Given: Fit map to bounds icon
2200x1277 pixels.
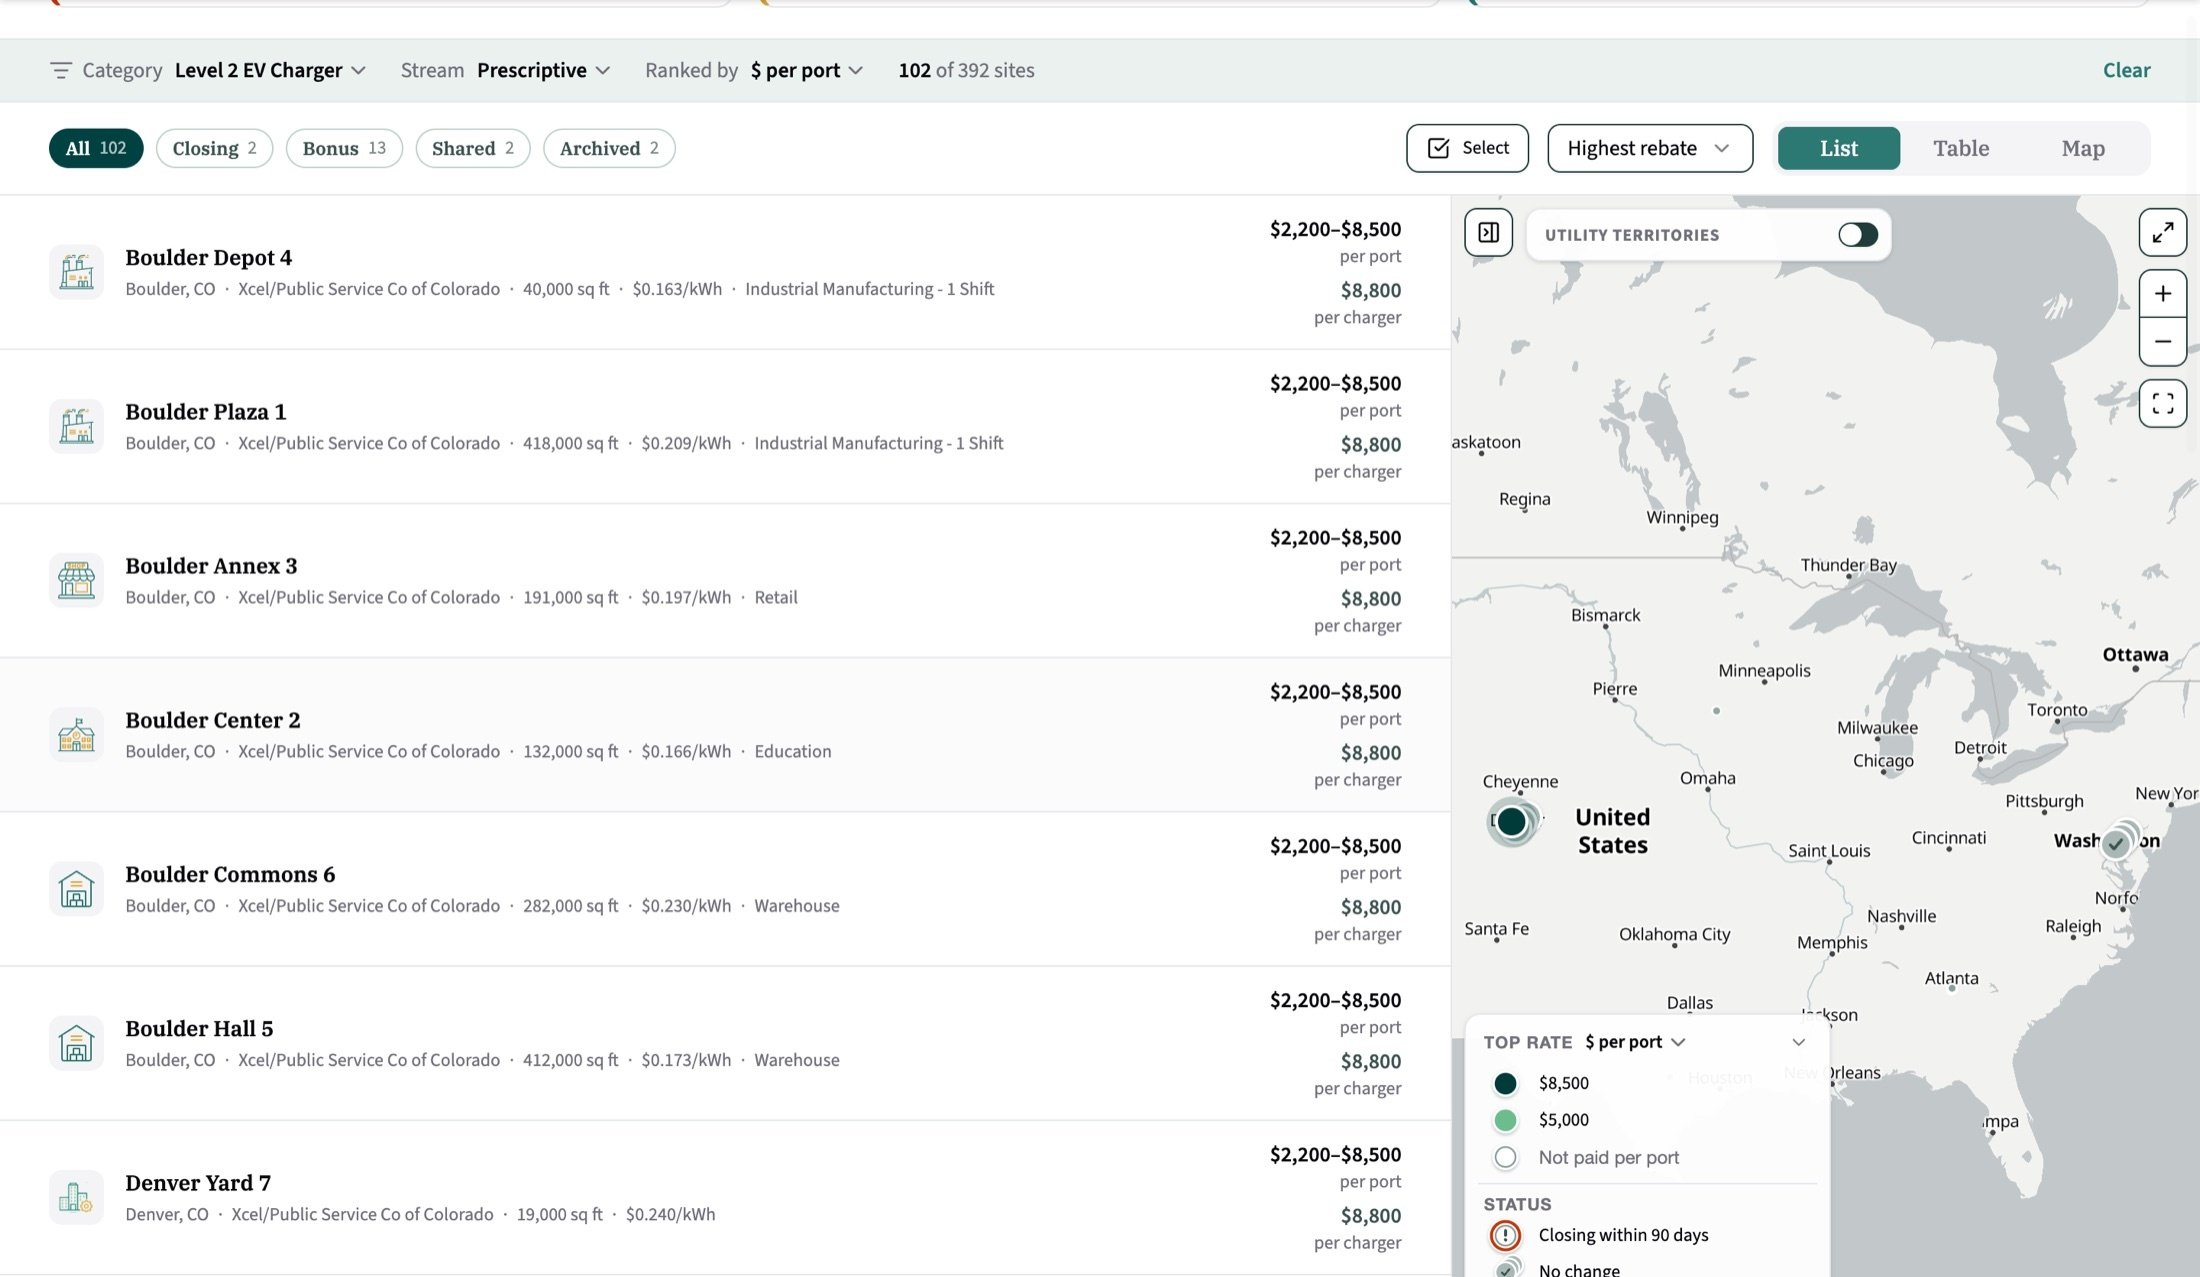Looking at the screenshot, I should click(x=2162, y=404).
